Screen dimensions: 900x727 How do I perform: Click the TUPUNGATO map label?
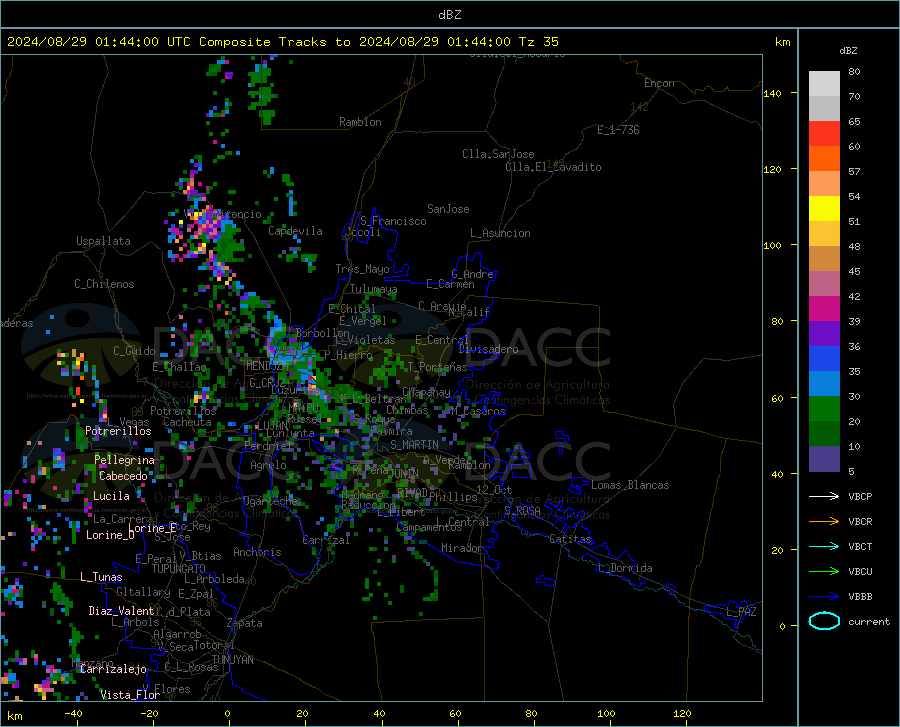click(179, 569)
